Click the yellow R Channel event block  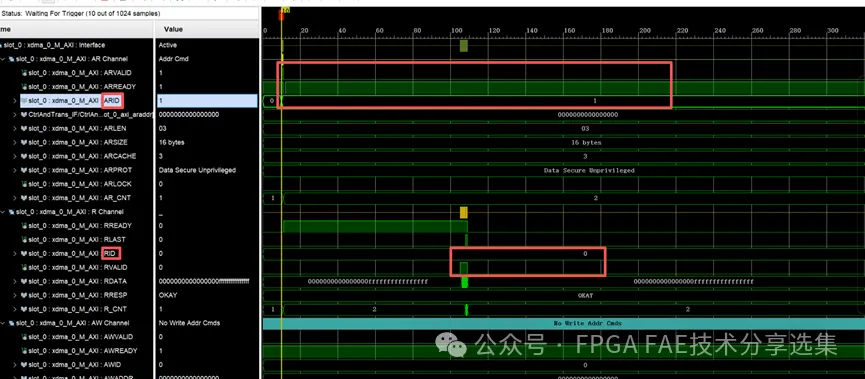point(464,212)
